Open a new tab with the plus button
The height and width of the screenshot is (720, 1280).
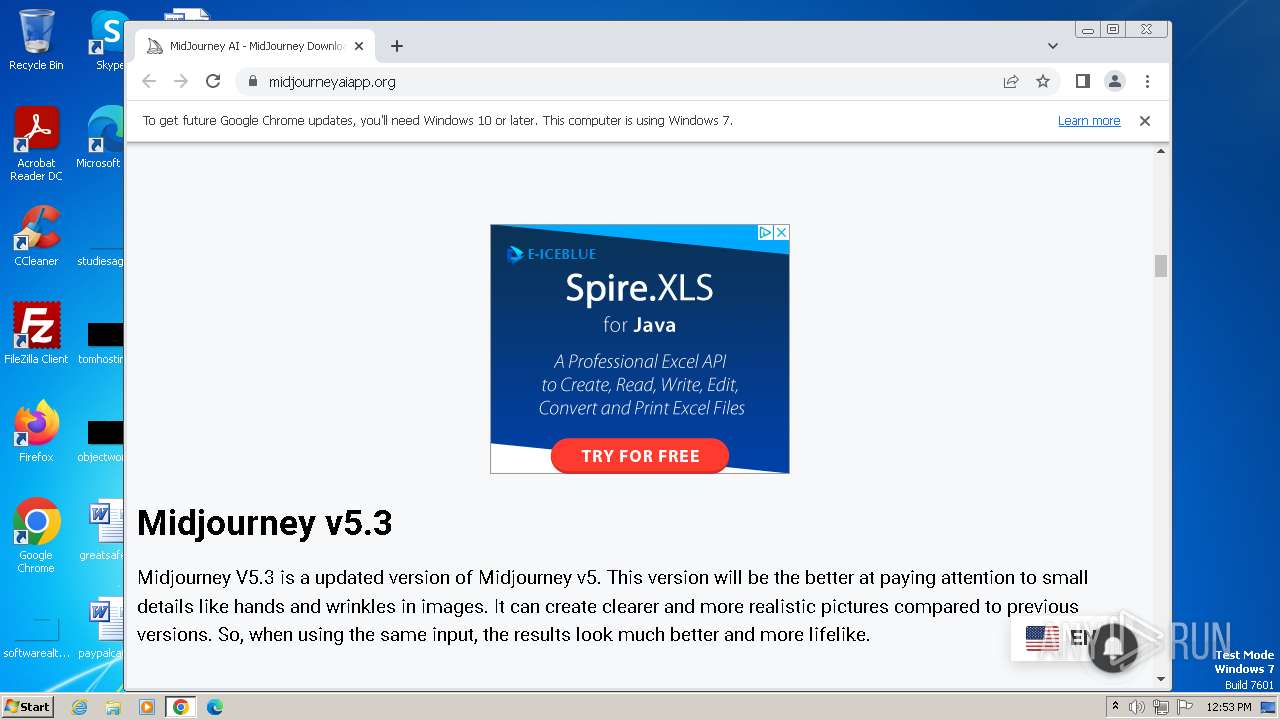(397, 46)
